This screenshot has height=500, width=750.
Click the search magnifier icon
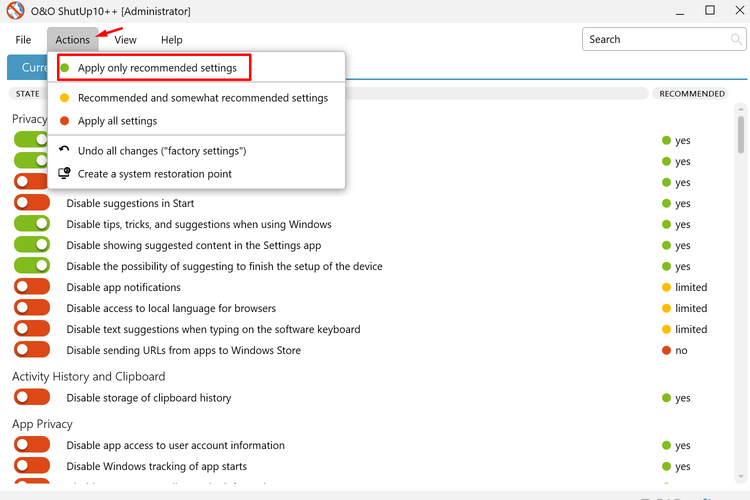(736, 40)
